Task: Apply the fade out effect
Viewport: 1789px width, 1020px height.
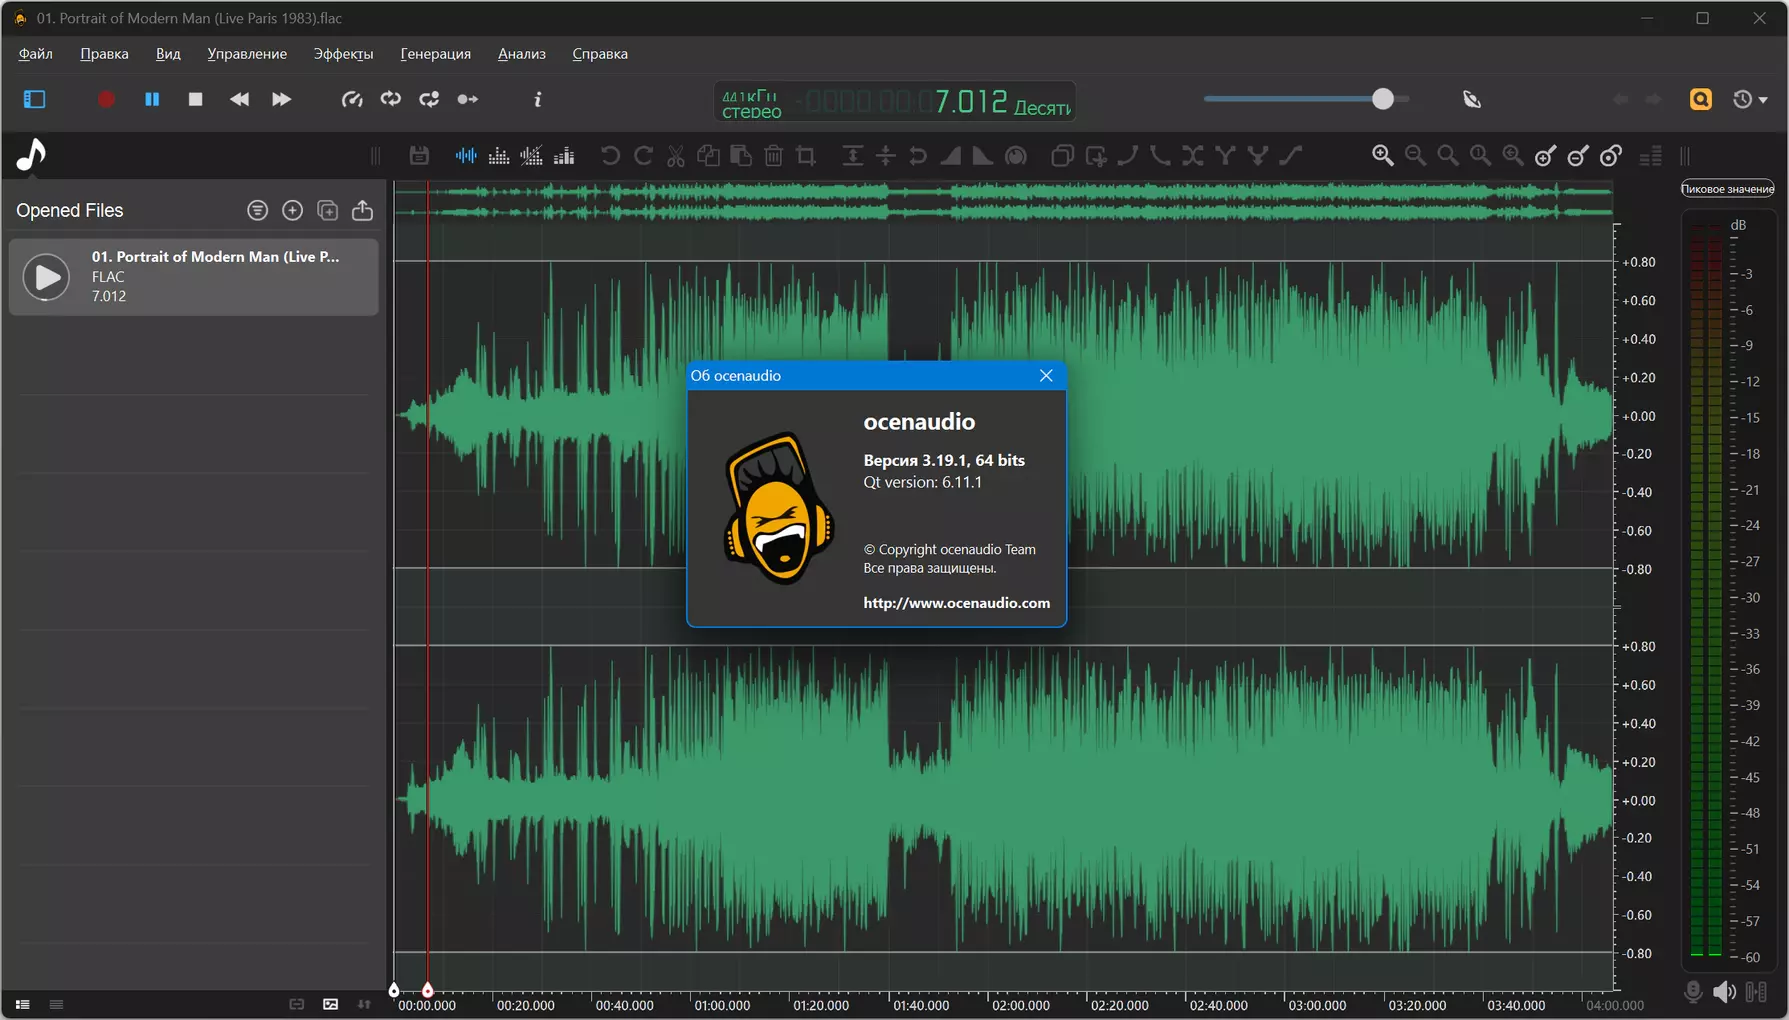Action: pyautogui.click(x=983, y=155)
